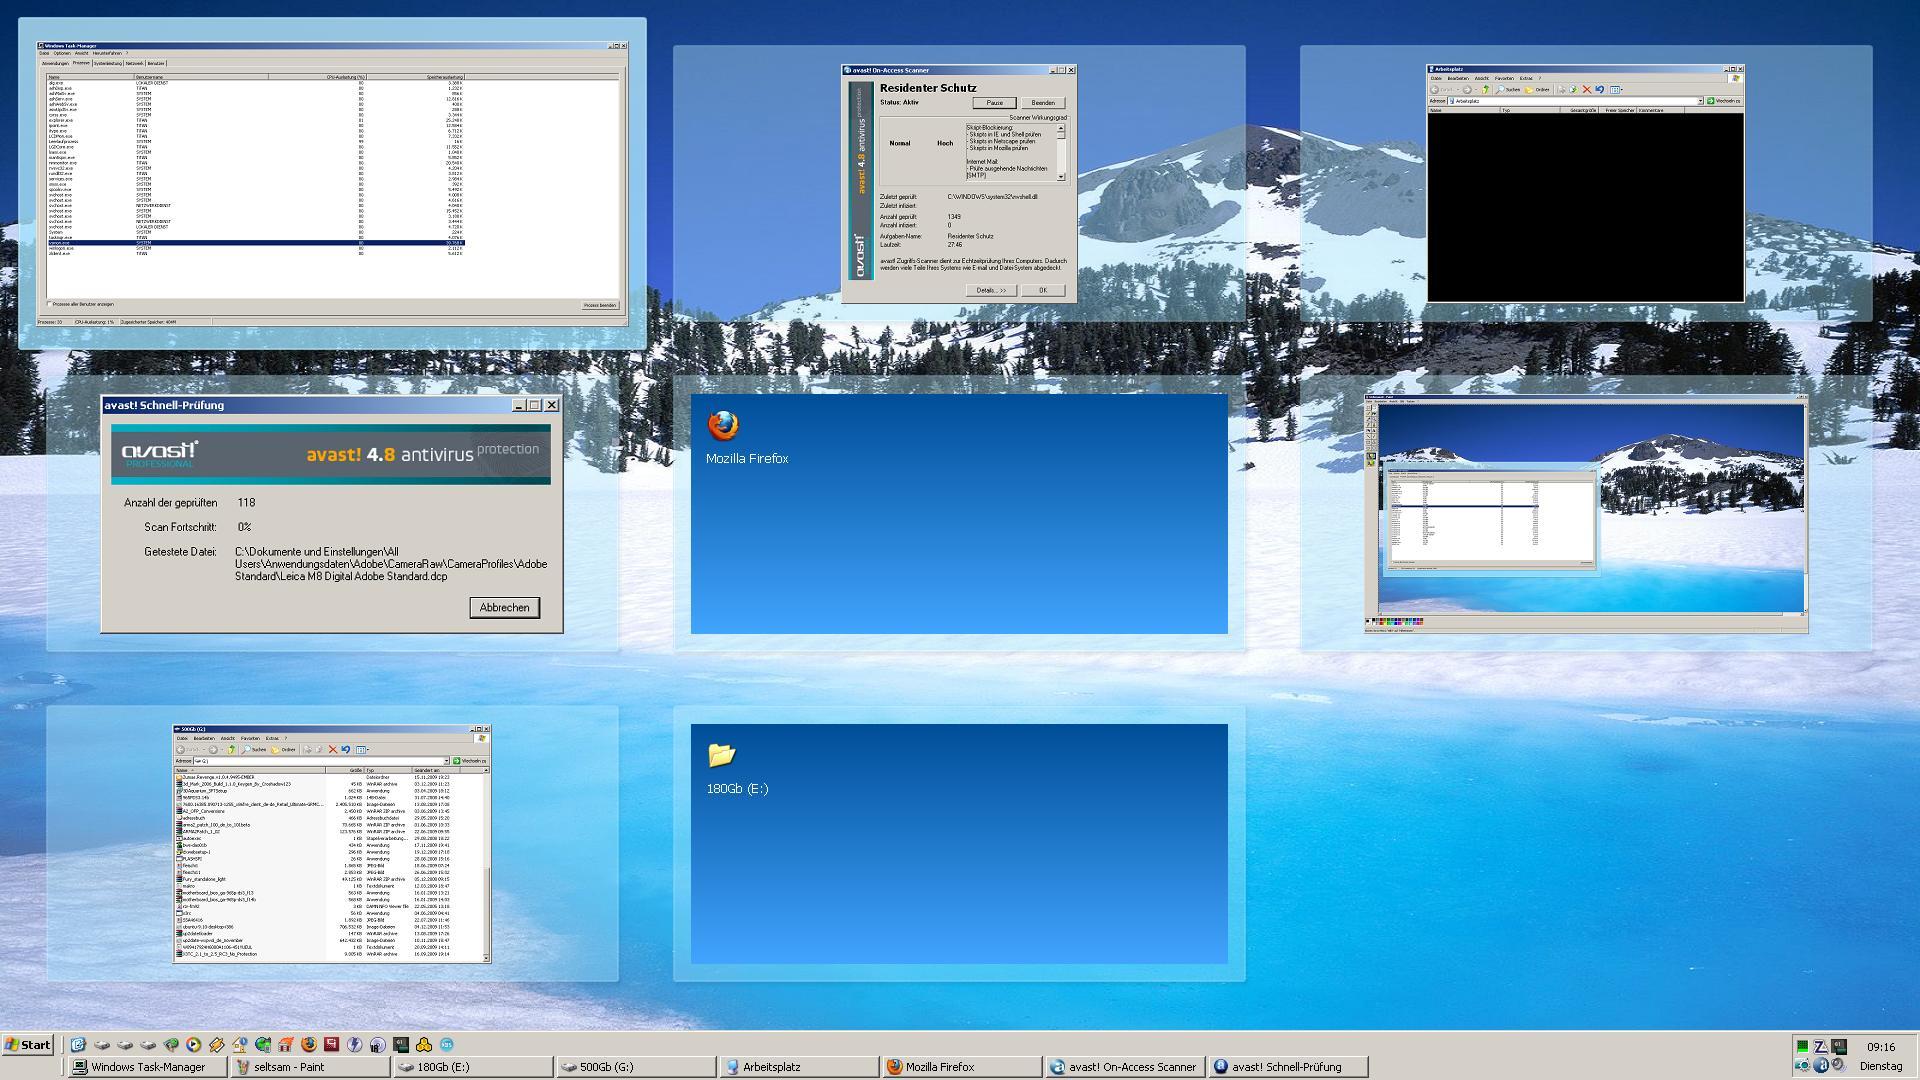Viewport: 1920px width, 1080px height.
Task: Click the house icon in quick launch
Action: pos(240,1044)
